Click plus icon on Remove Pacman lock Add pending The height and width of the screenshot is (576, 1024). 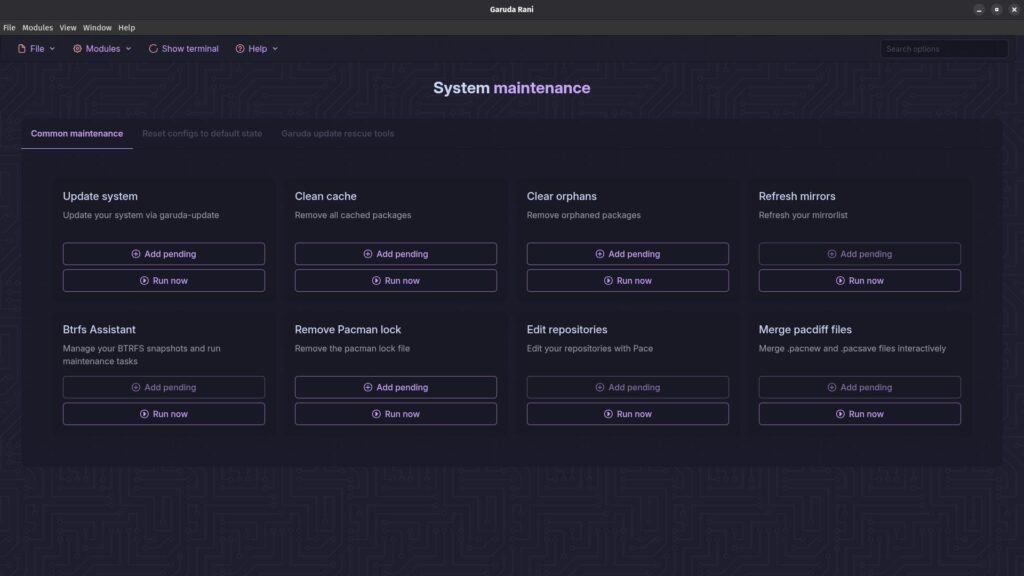368,387
